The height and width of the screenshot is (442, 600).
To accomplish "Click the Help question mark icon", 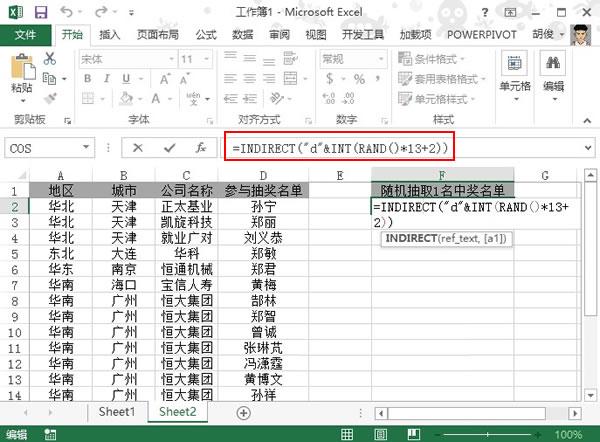I will click(x=485, y=12).
